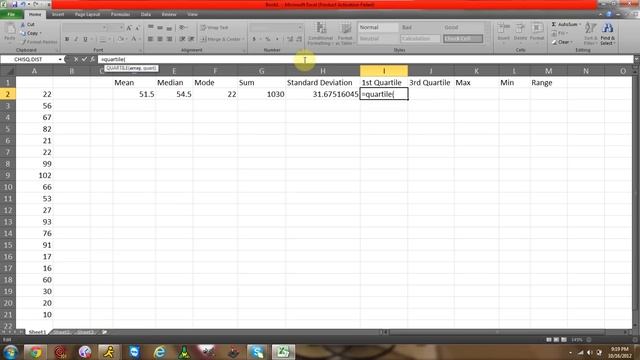Click inside the formula bar input

pos(365,59)
